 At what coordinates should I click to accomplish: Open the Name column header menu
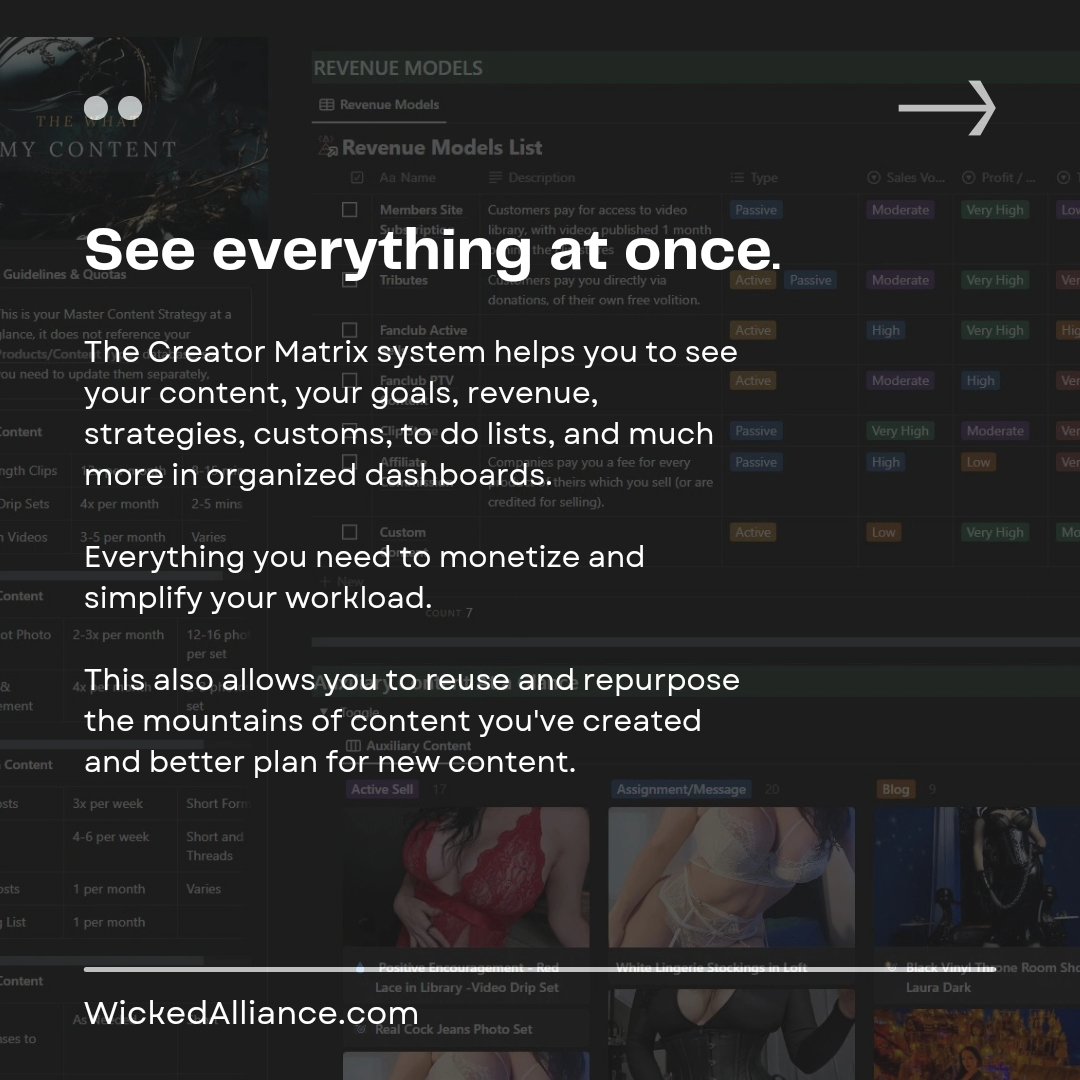408,178
